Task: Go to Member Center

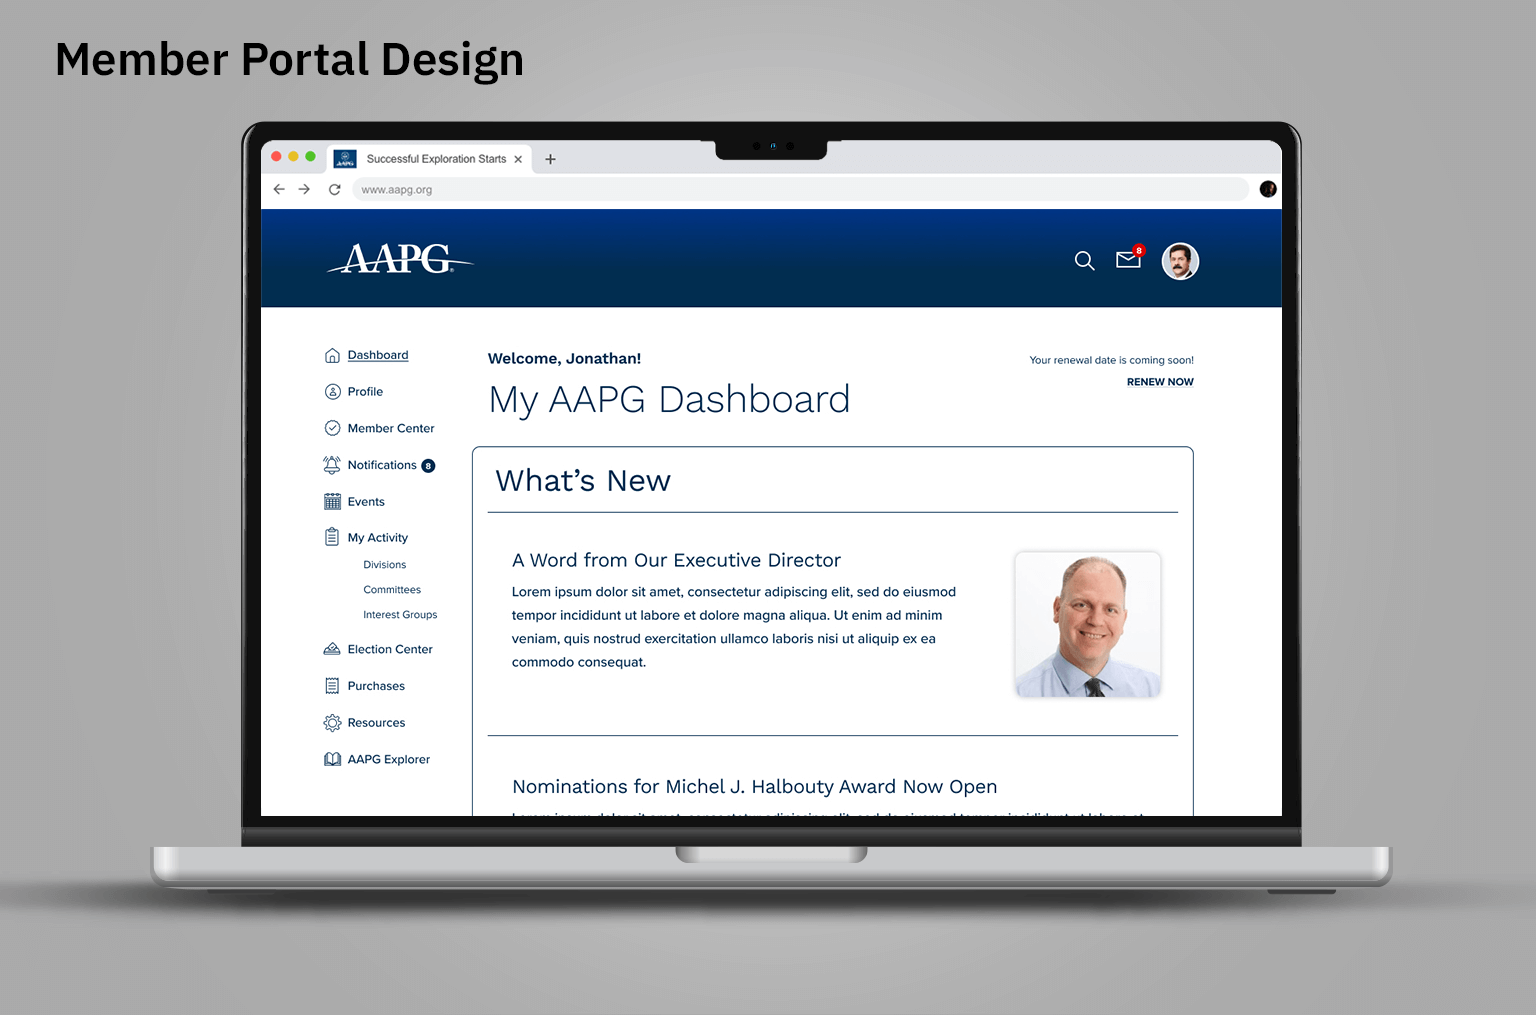Action: (x=391, y=428)
